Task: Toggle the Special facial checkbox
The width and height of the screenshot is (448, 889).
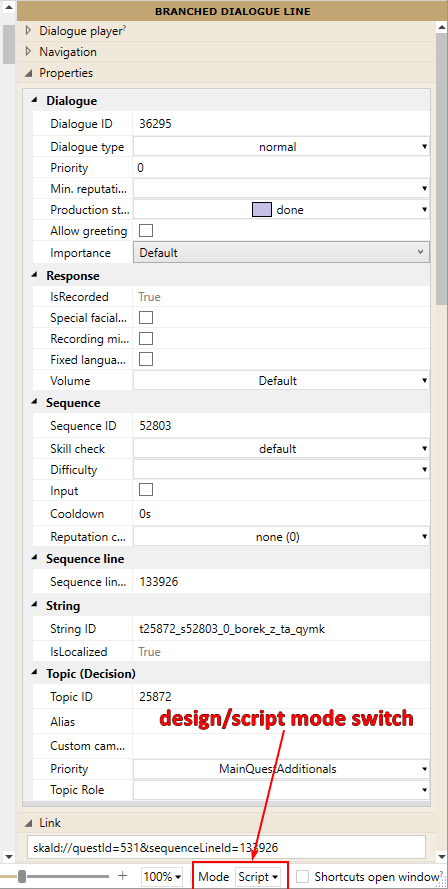Action: [x=146, y=318]
